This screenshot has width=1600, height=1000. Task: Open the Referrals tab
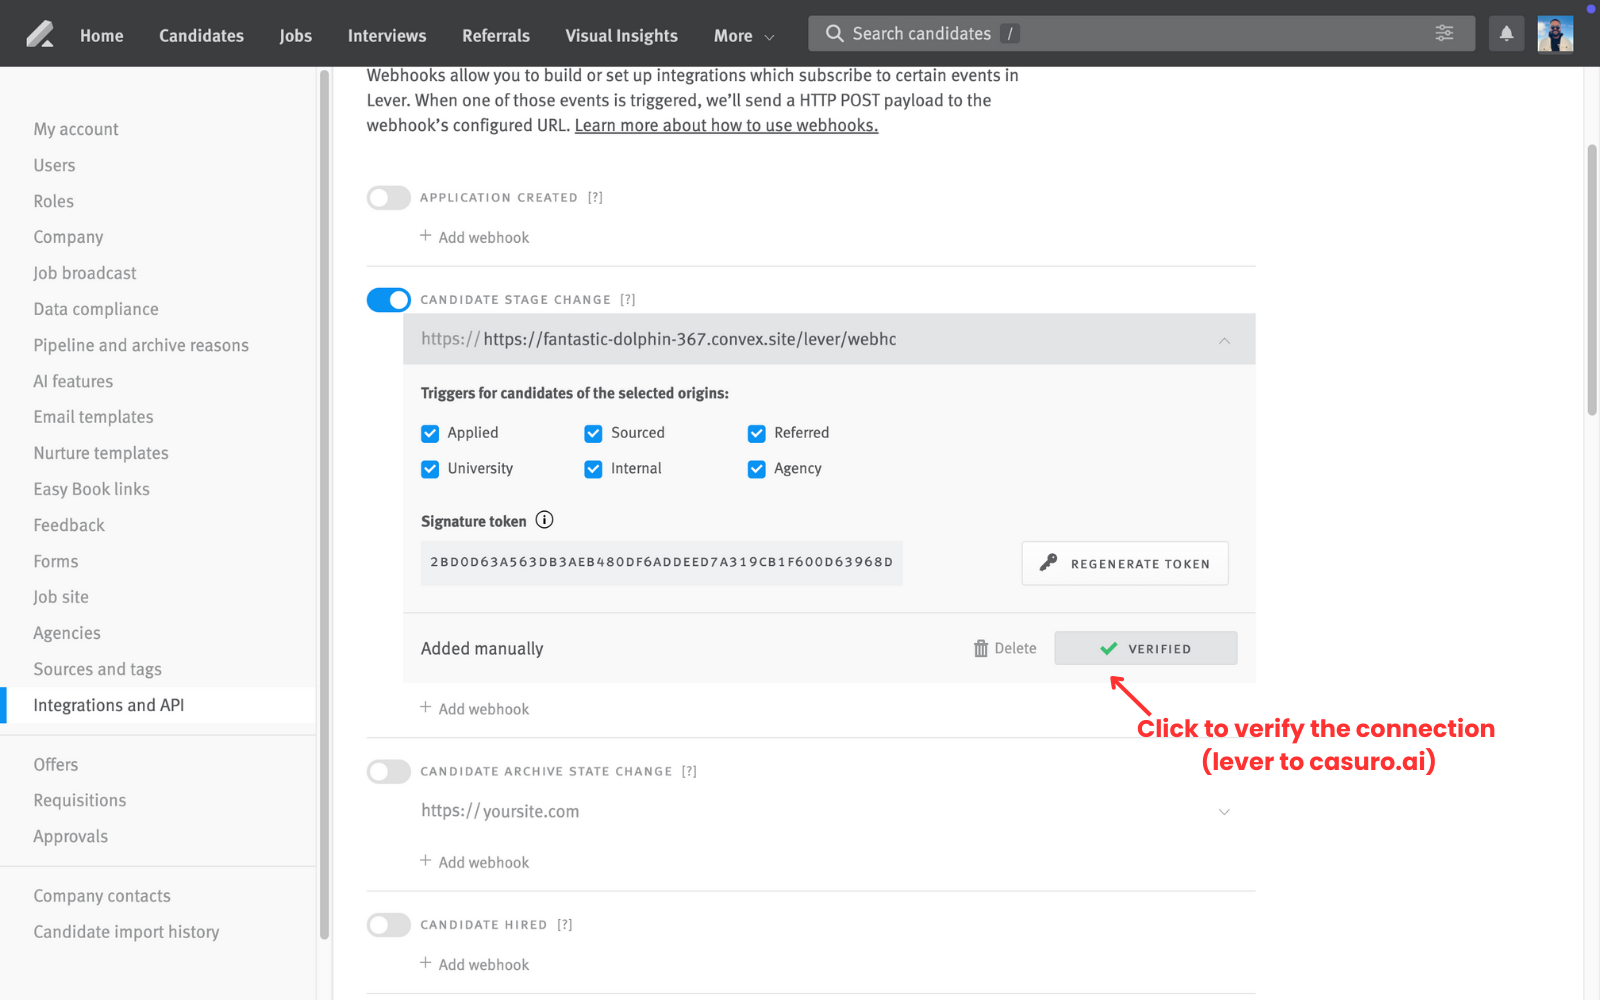(496, 35)
